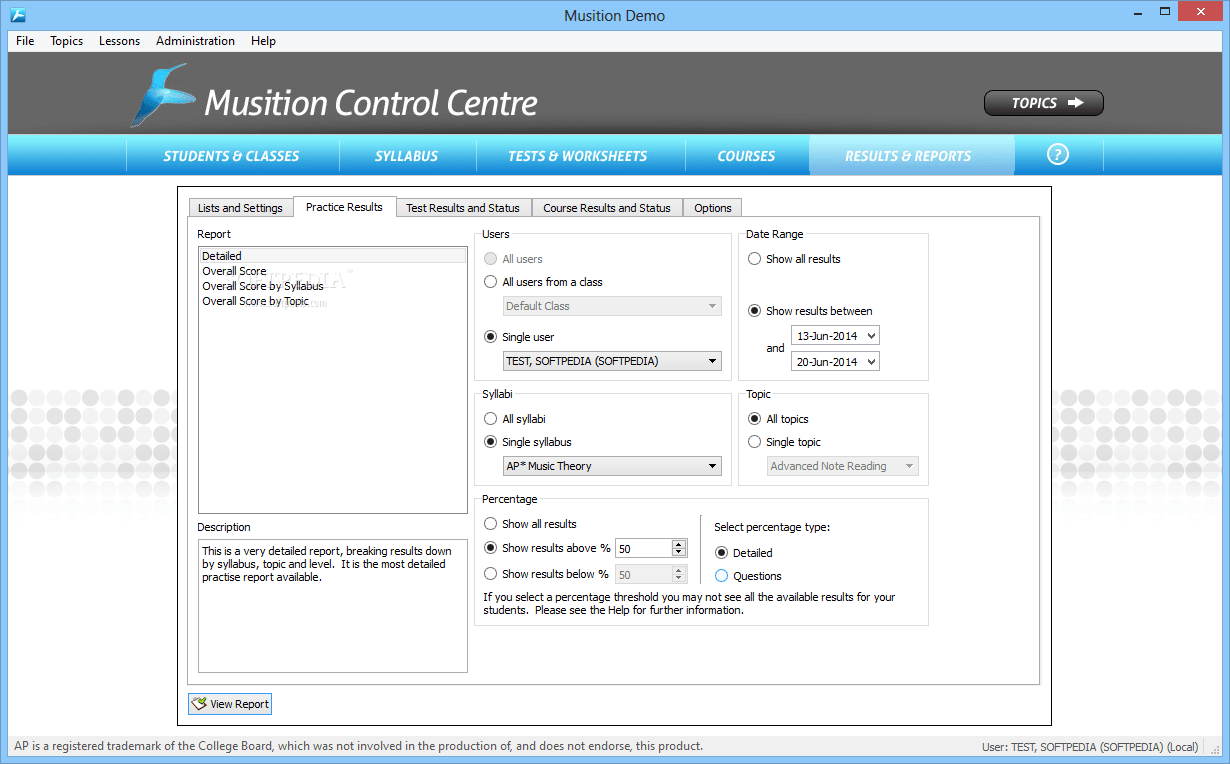1230x764 pixels.
Task: Select Overall Score by Syllabus report
Action: coord(333,286)
